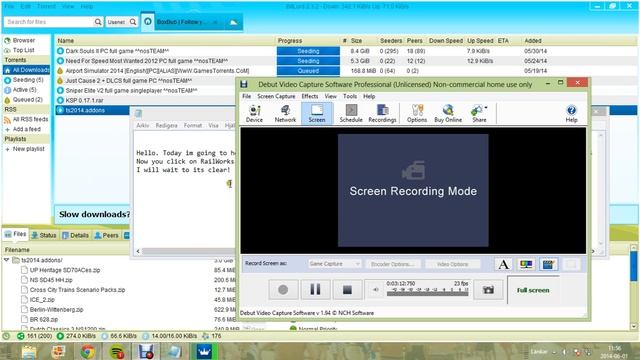Tick the UP Heritage SD70ACes.zip checkbox
Viewport: 640px width, 360px height.
pos(24,270)
